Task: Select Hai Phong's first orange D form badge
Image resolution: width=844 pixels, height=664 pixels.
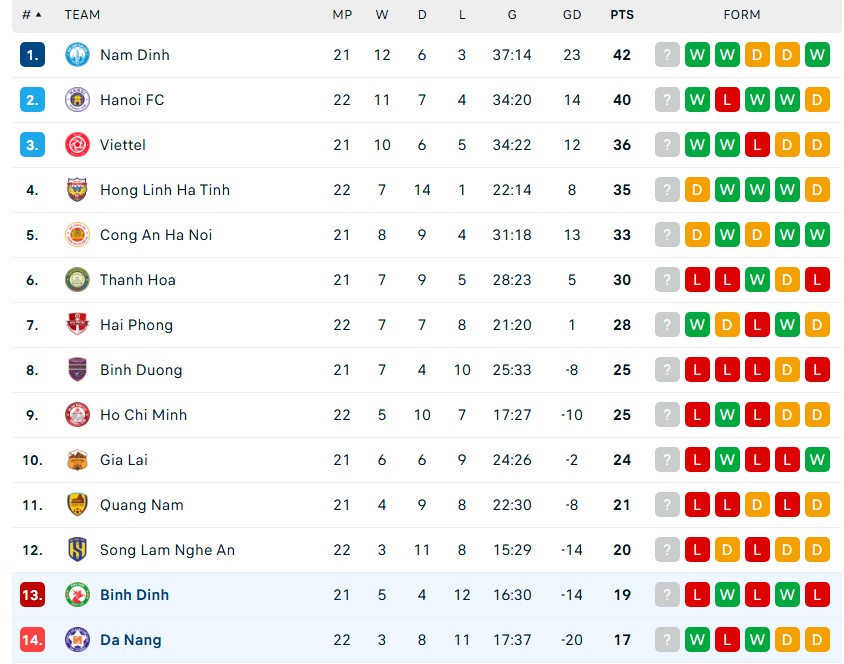Action: pos(727,325)
